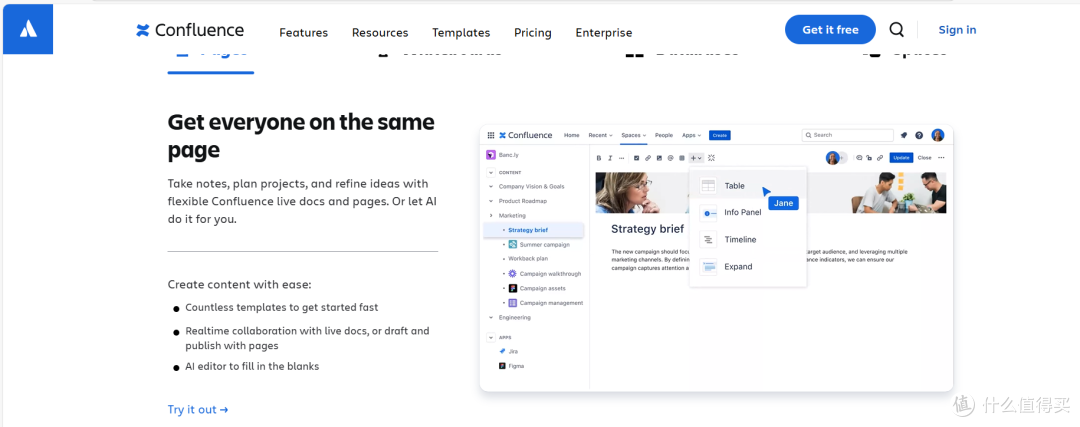The width and height of the screenshot is (1080, 427).
Task: Click the Confluence logo inside the mockup
Action: pos(526,135)
